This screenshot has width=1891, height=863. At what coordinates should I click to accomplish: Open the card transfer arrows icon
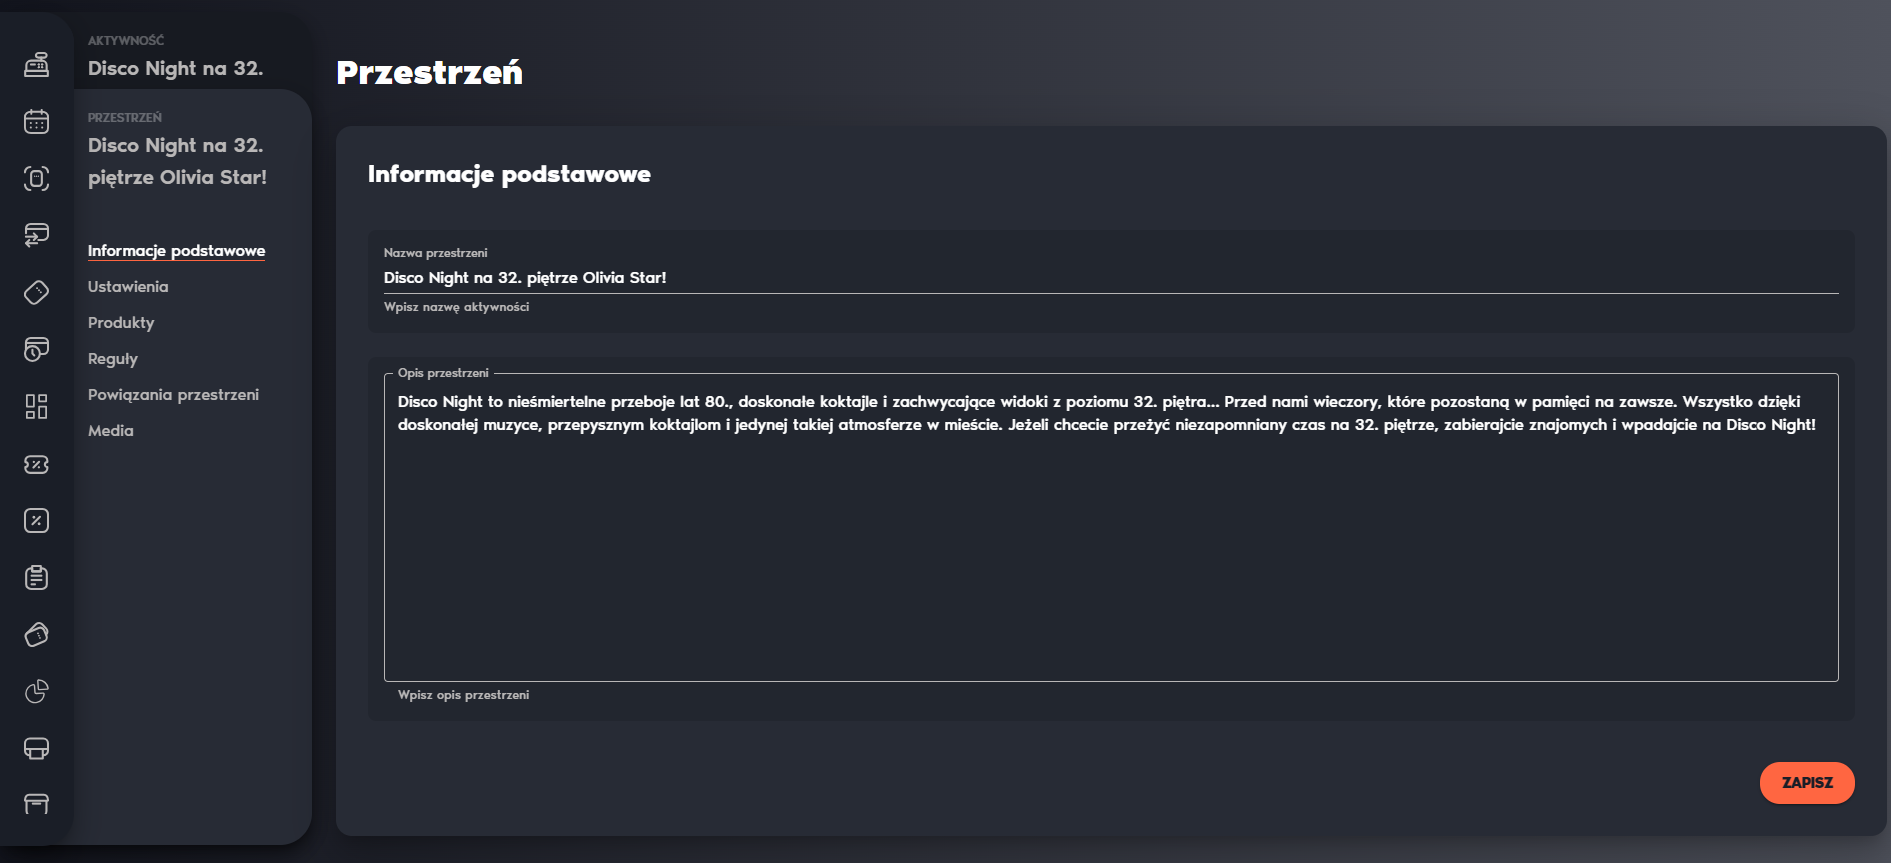tap(36, 235)
